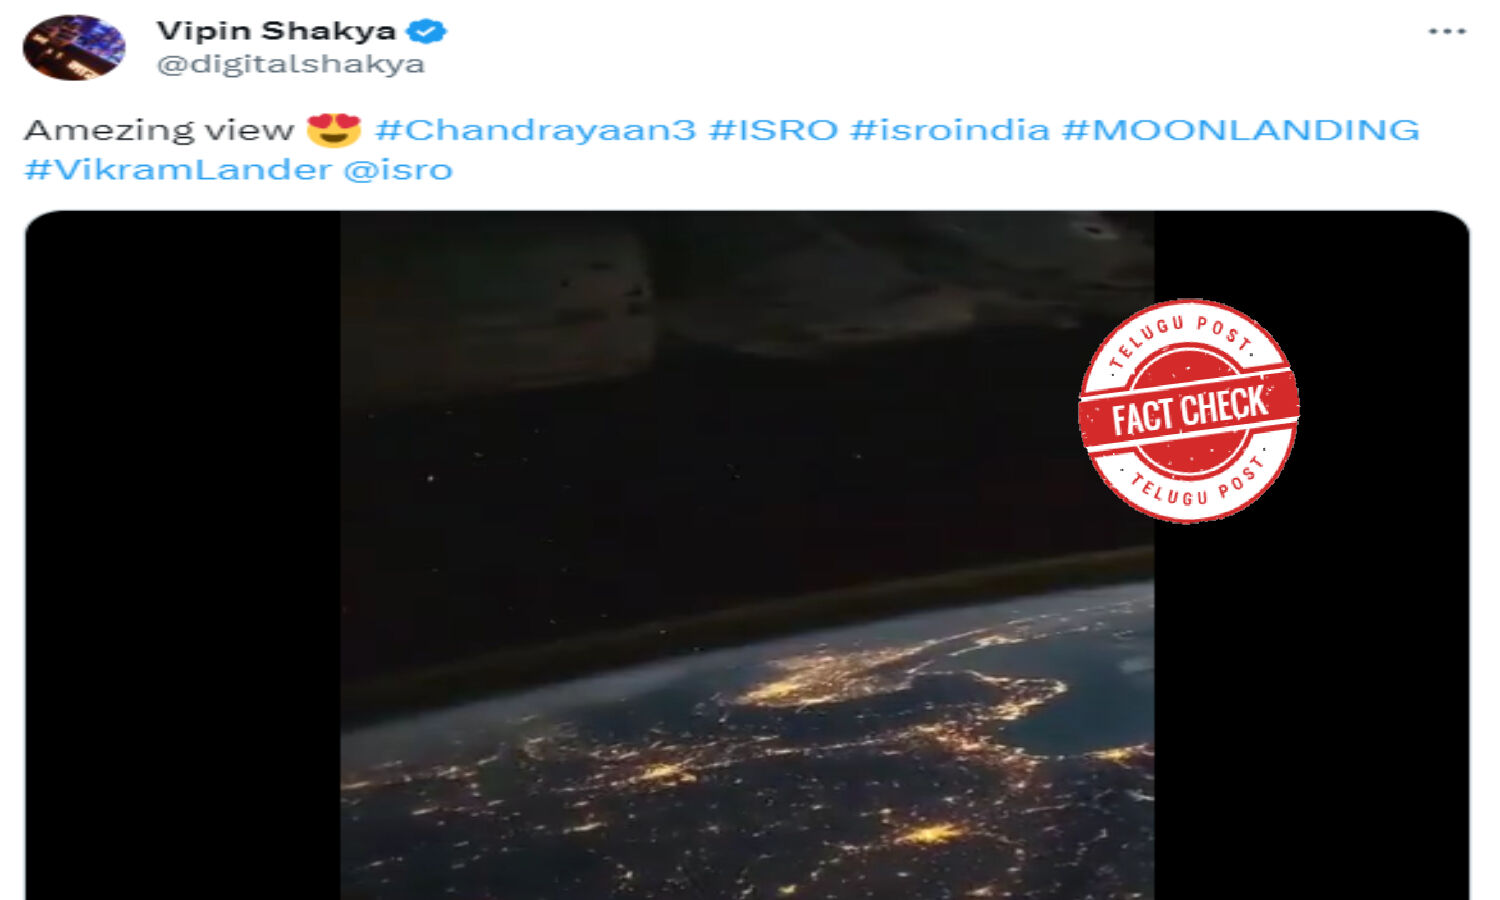Visit the @digitalshakya handle
Viewport: 1500px width, 900px height.
tap(291, 64)
